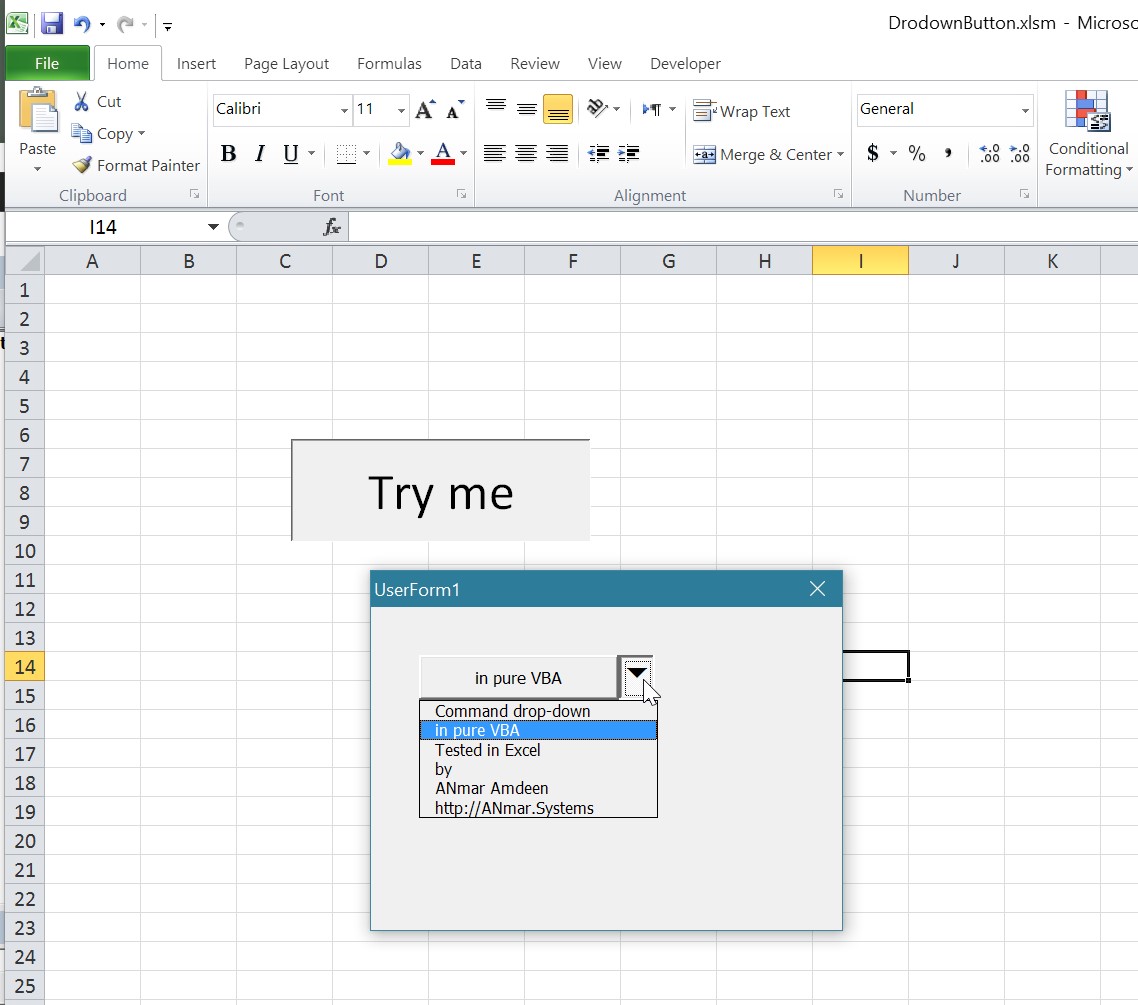Click the 'in pure VBA' command button
Viewport: 1138px width, 1005px height.
(518, 678)
